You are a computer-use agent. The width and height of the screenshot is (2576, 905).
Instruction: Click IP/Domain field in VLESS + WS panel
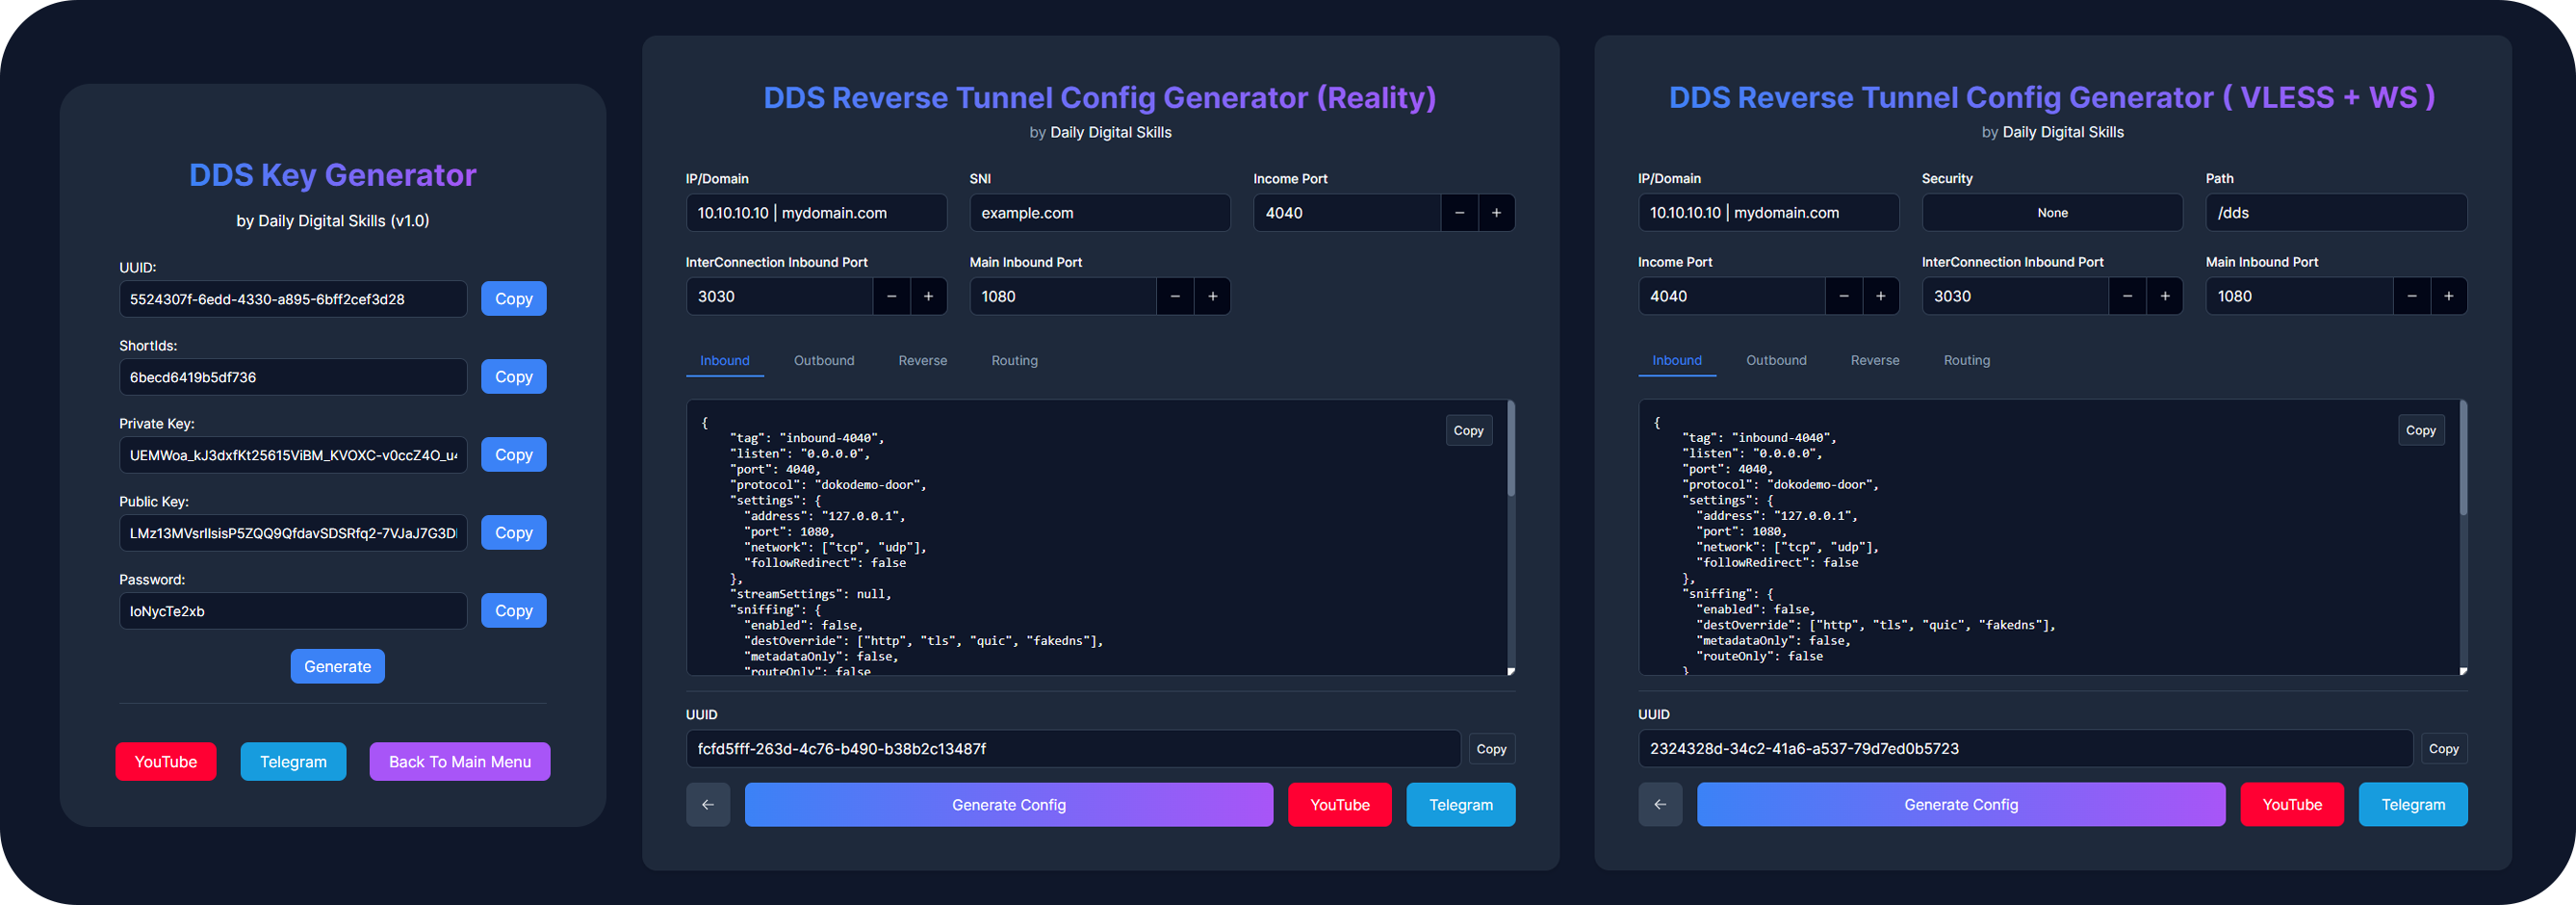(x=1768, y=213)
